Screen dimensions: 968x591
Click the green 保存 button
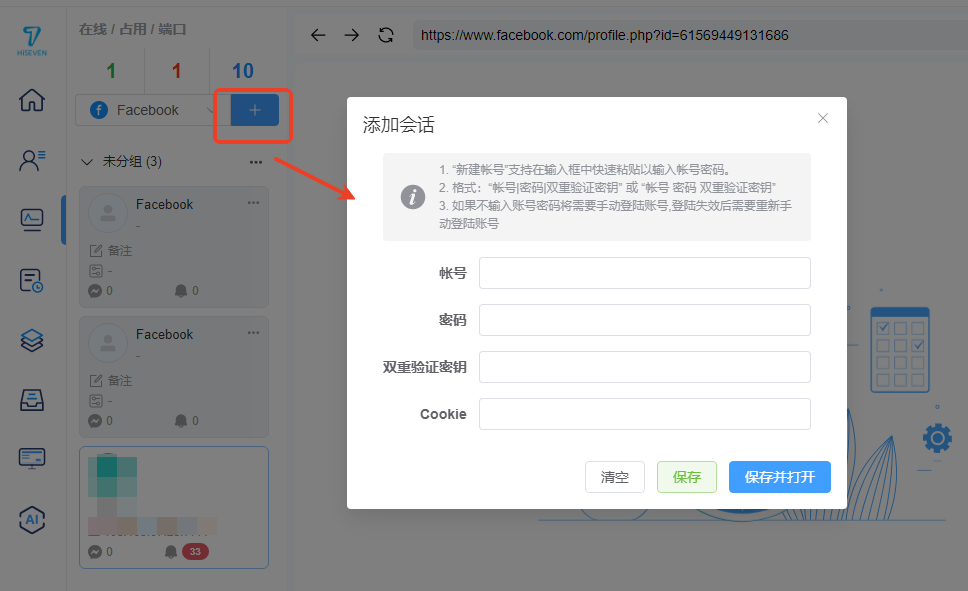point(686,477)
